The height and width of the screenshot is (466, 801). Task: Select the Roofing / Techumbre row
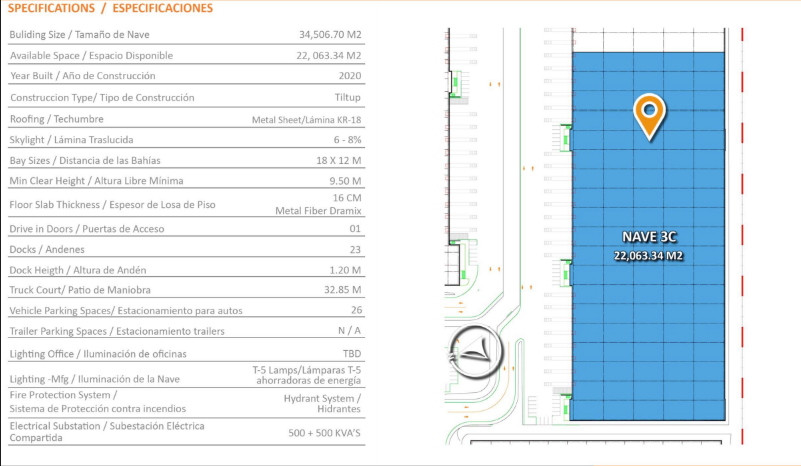point(186,119)
